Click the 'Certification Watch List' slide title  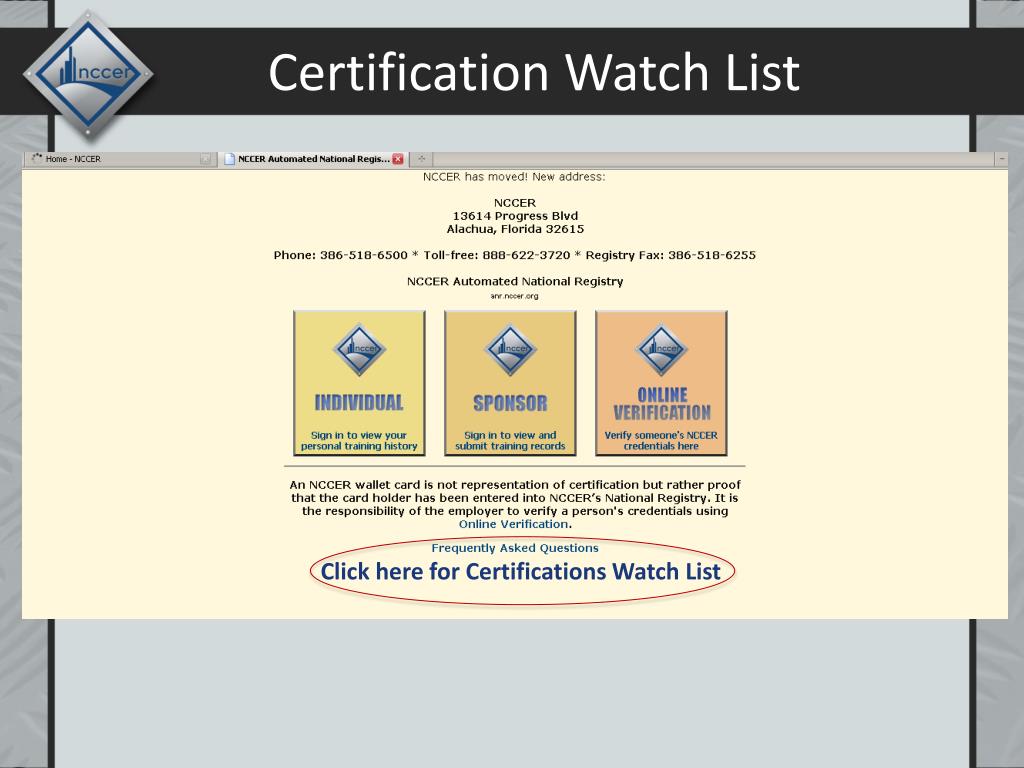[534, 72]
